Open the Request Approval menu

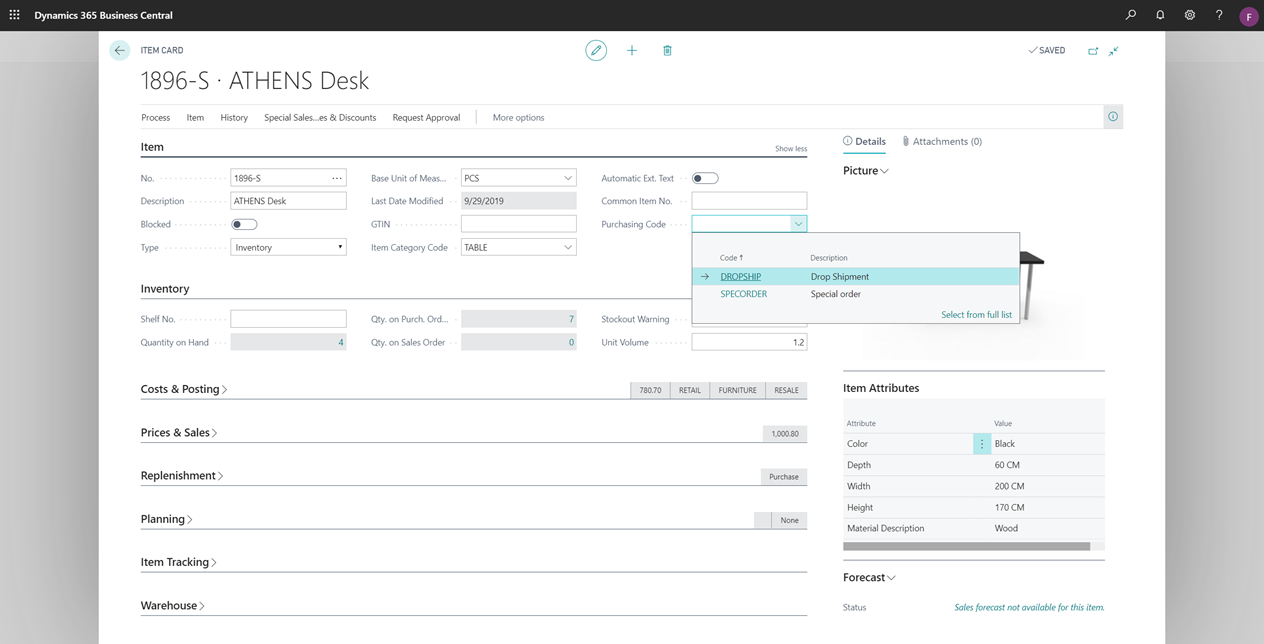click(426, 117)
